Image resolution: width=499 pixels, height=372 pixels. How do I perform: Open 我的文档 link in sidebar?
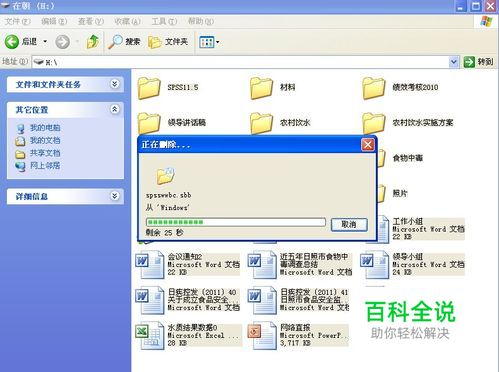[45, 140]
